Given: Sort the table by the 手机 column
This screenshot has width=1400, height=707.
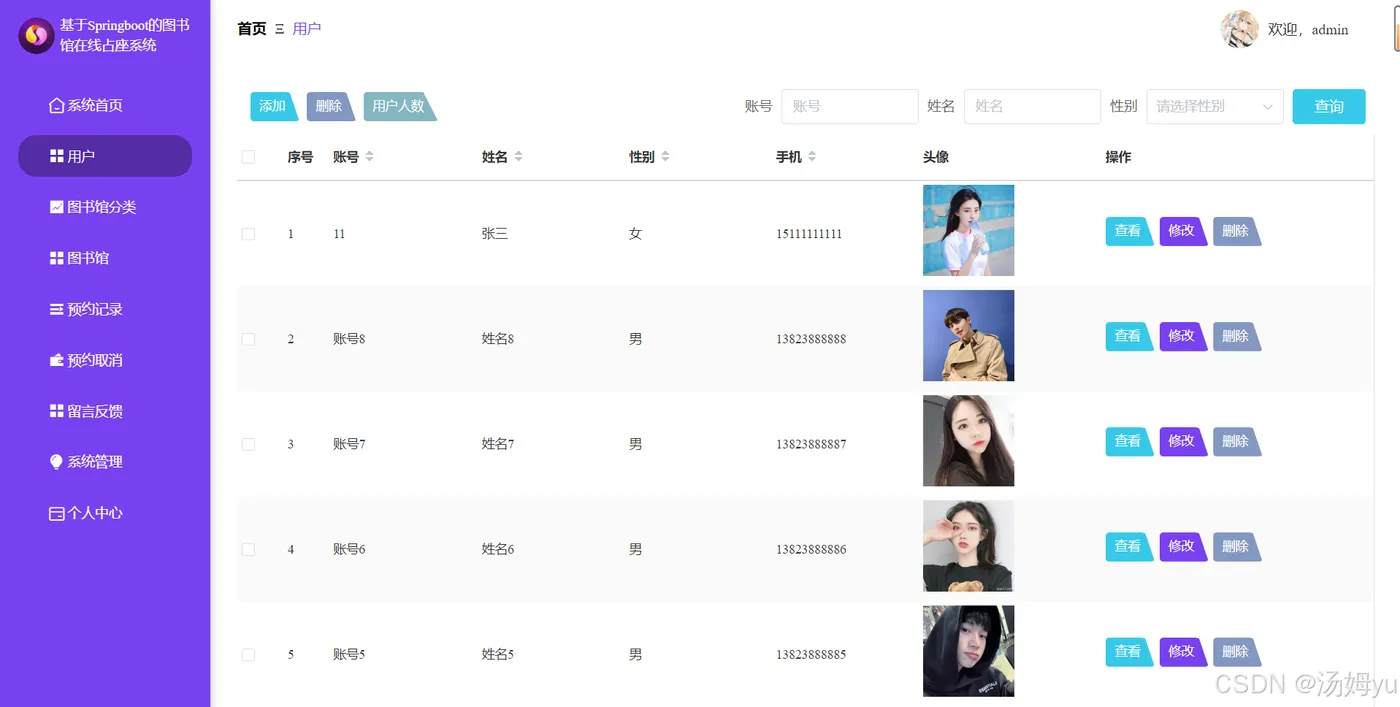Looking at the screenshot, I should coord(812,157).
